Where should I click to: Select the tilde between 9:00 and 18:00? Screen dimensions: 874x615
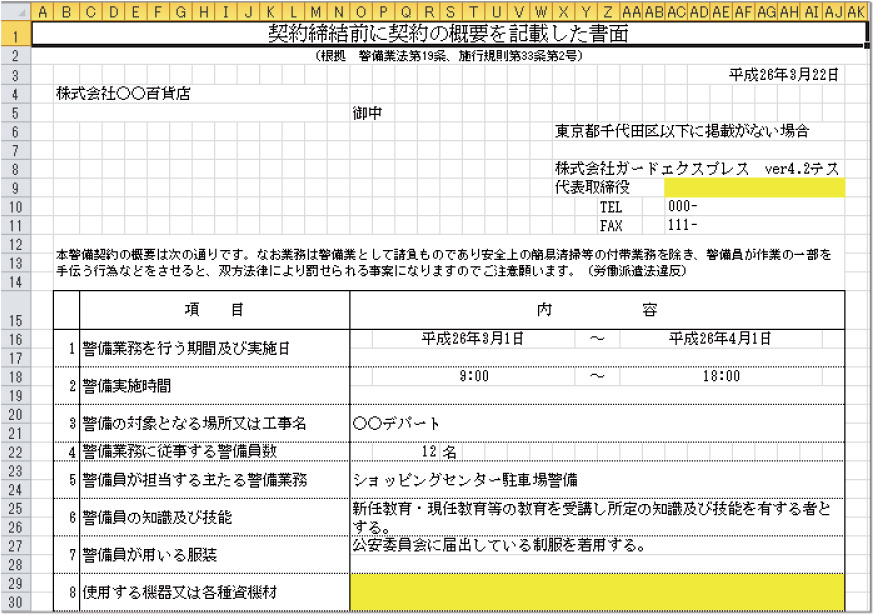[x=597, y=376]
